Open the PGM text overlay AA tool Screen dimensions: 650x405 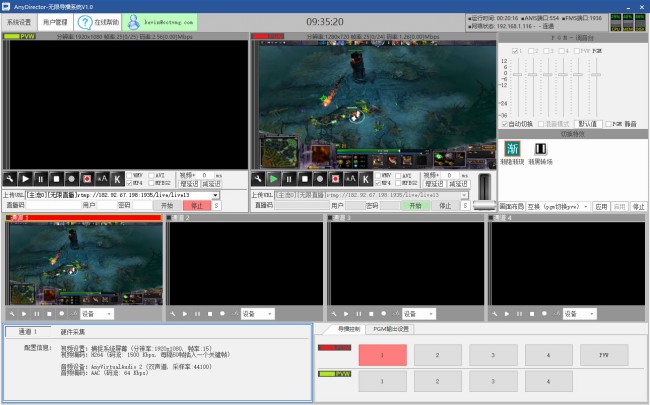[x=350, y=179]
